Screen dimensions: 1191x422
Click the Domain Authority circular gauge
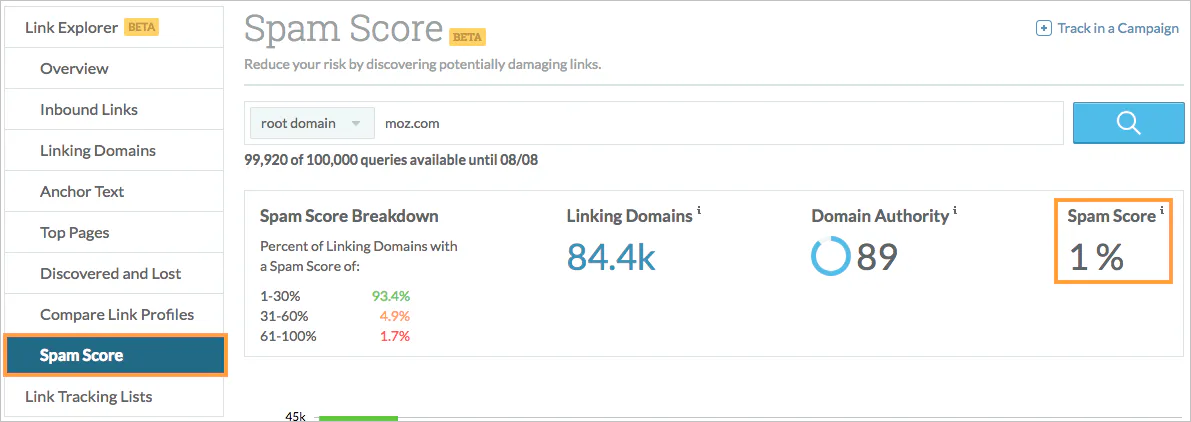[830, 257]
